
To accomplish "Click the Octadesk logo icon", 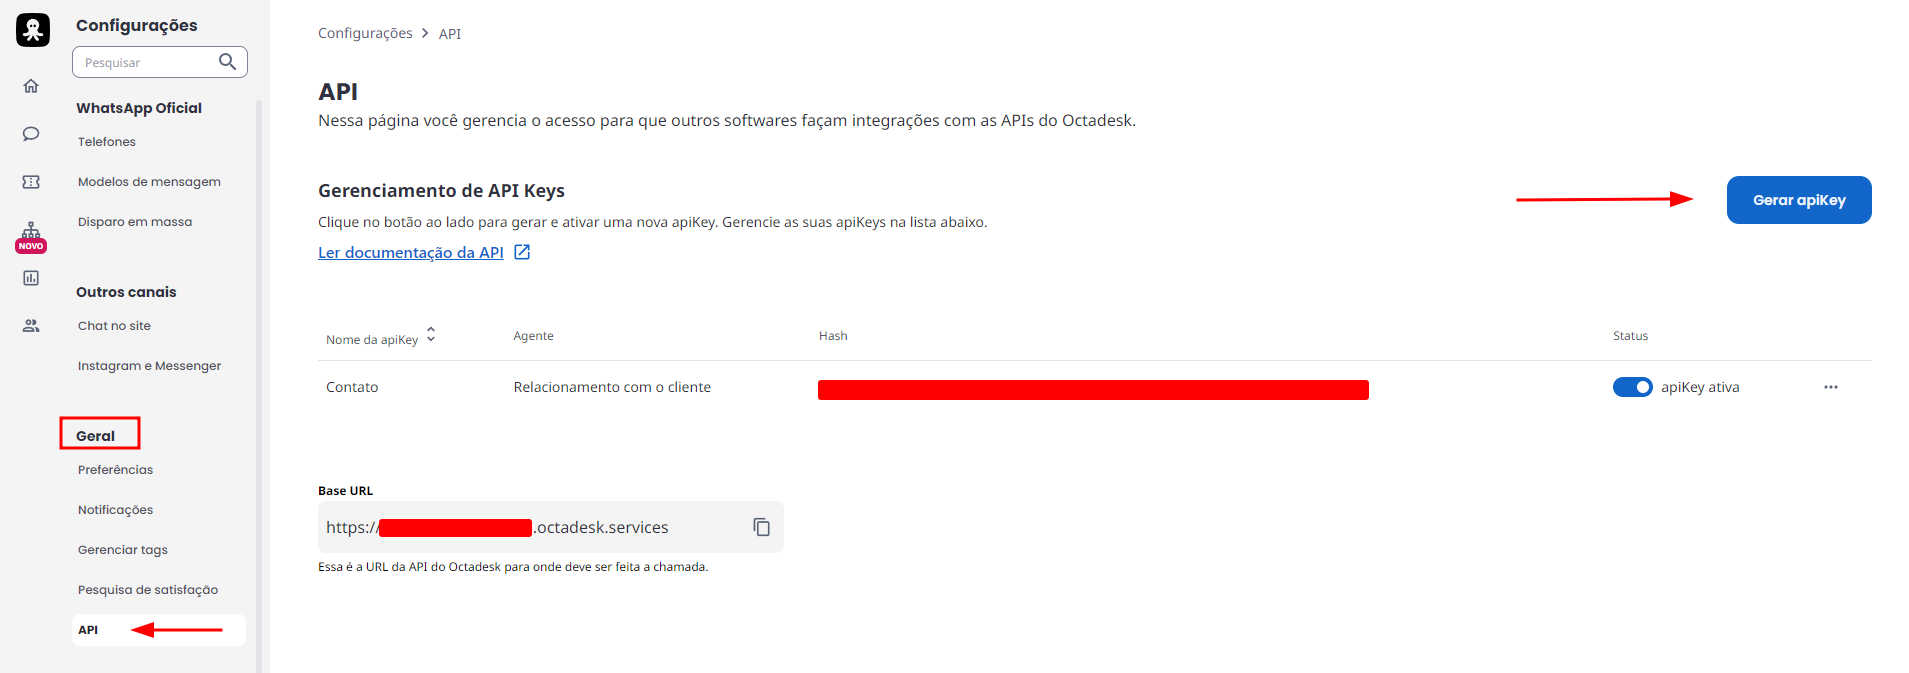I will tap(33, 29).
